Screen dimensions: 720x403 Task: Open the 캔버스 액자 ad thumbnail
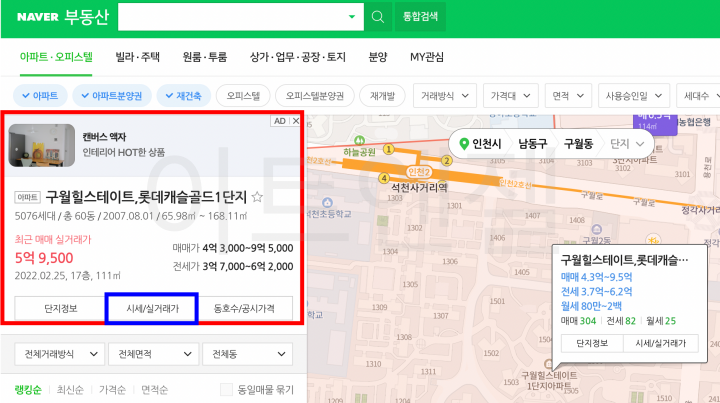click(x=42, y=145)
